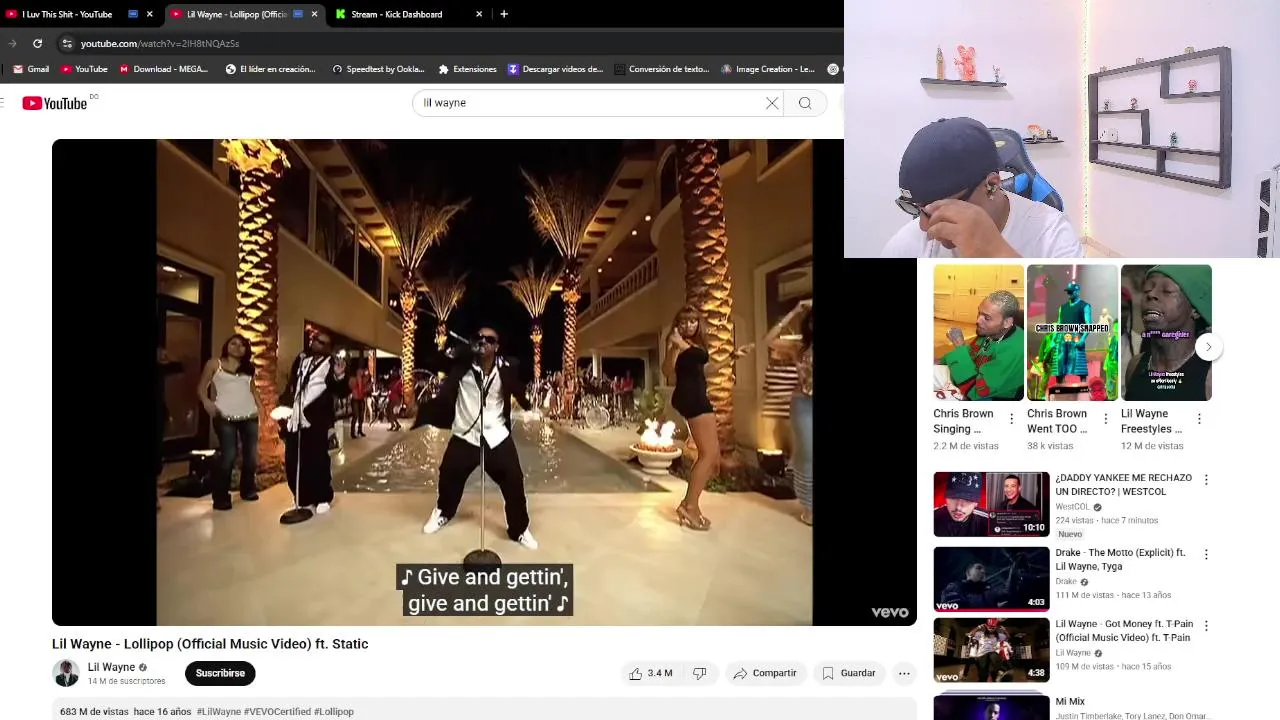Click the main video player
The image size is (1280, 720).
coord(484,382)
